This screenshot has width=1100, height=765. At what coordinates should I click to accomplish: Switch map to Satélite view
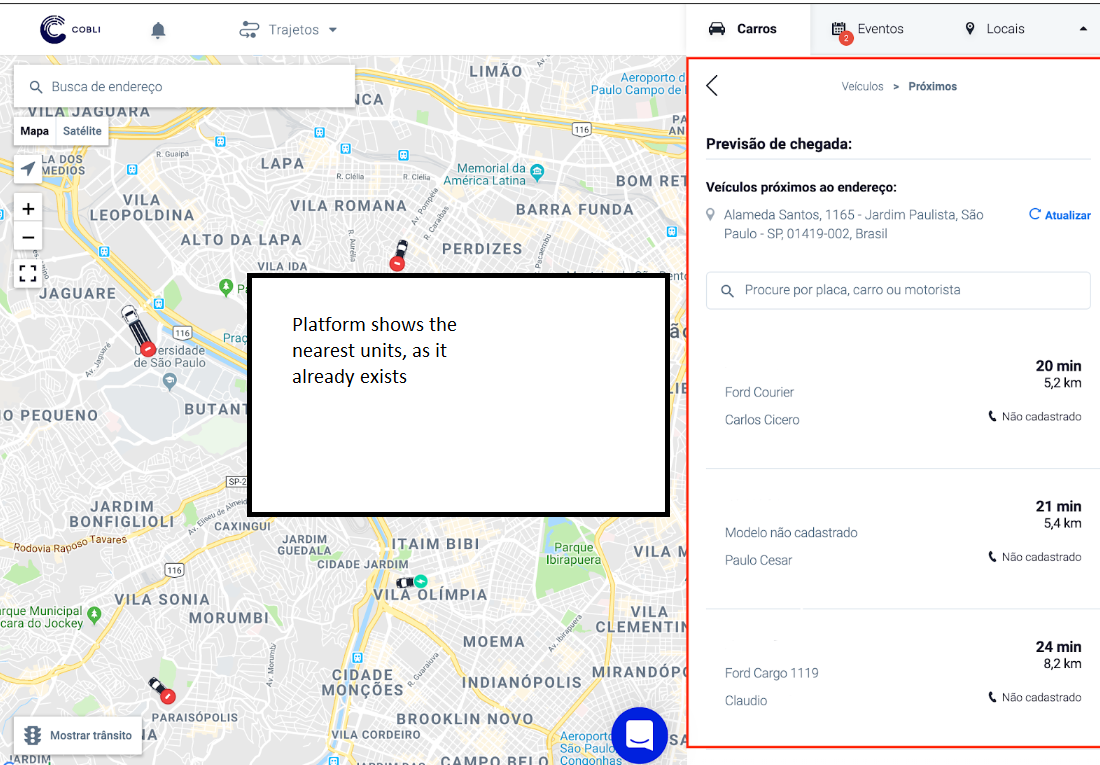[81, 131]
